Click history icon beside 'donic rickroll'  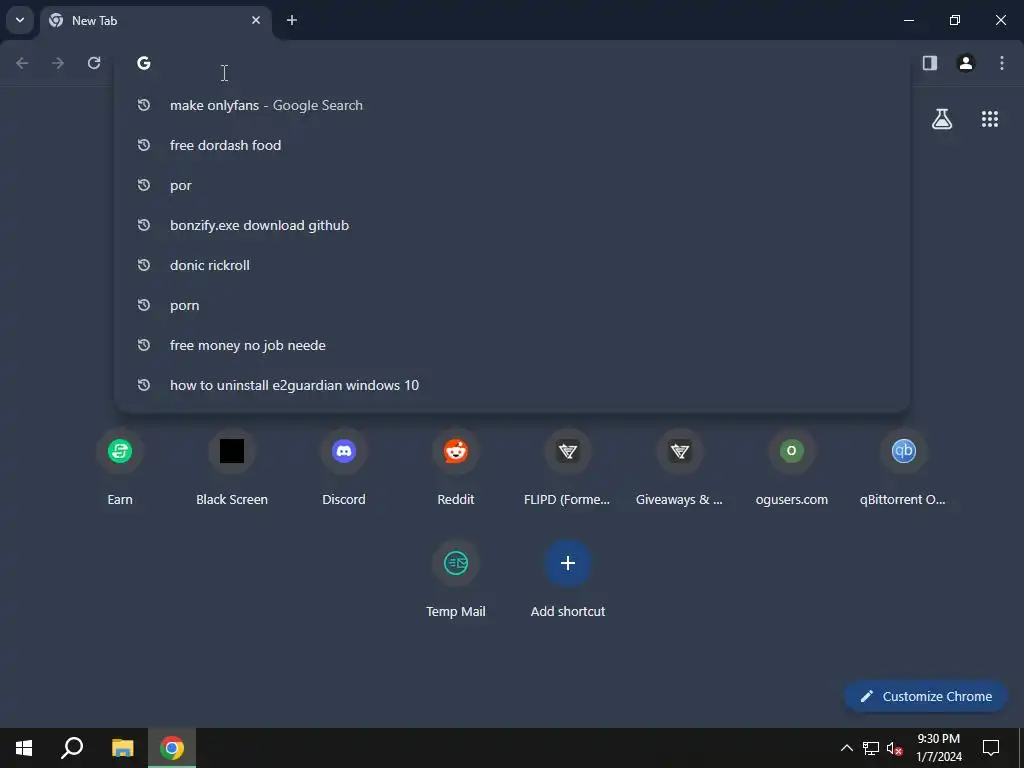[x=144, y=265]
